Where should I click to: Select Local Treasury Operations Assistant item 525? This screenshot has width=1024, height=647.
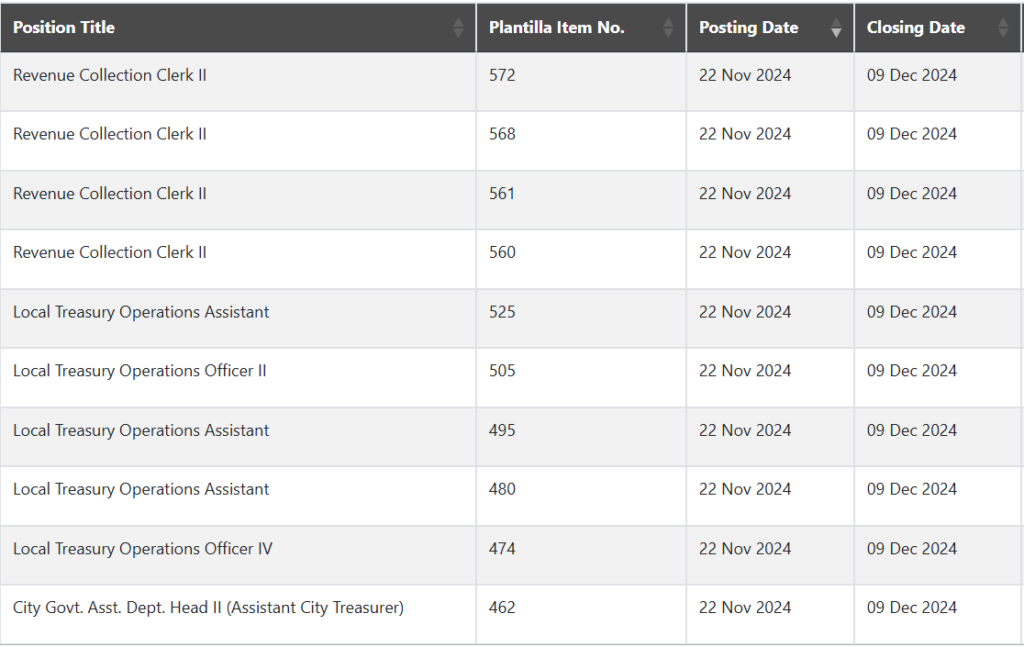pyautogui.click(x=141, y=312)
